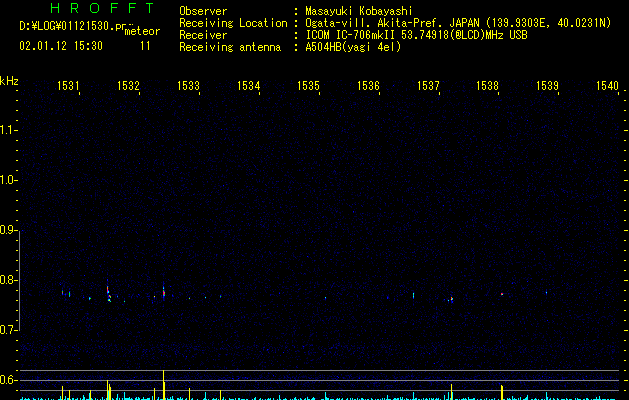Click the 1531 time axis marker
The height and width of the screenshot is (400, 629).
pyautogui.click(x=68, y=86)
